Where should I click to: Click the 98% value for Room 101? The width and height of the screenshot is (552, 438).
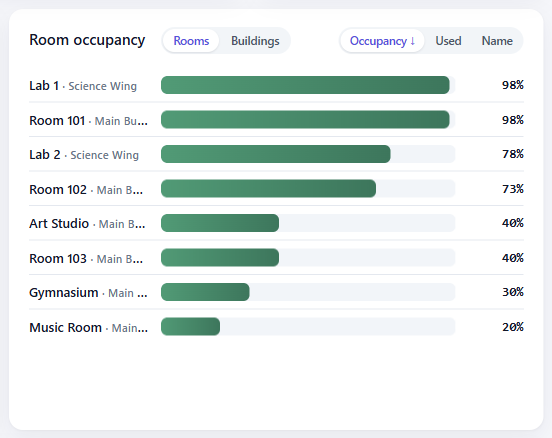[513, 120]
